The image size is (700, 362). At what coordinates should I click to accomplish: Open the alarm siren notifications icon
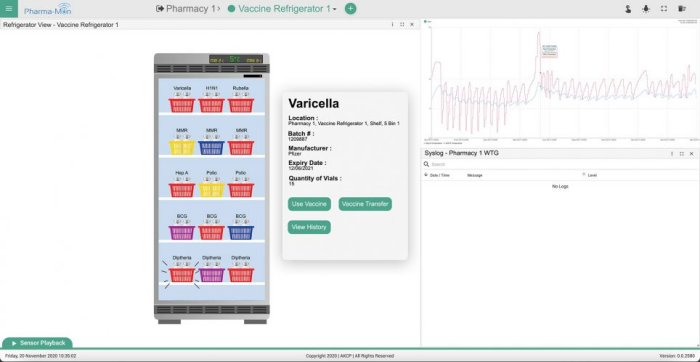646,9
